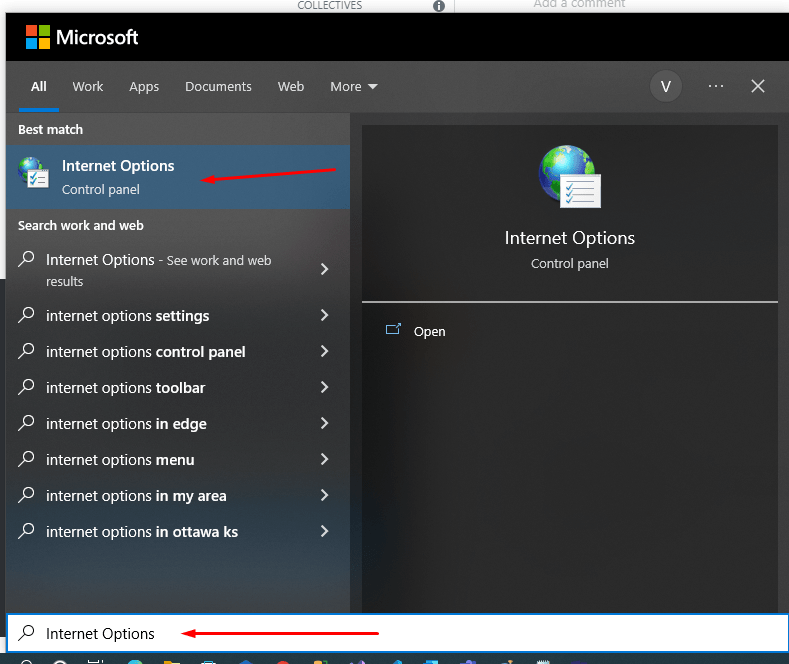Image resolution: width=789 pixels, height=664 pixels.
Task: Click search icon next to 'internet options control panel'
Action: (26, 351)
